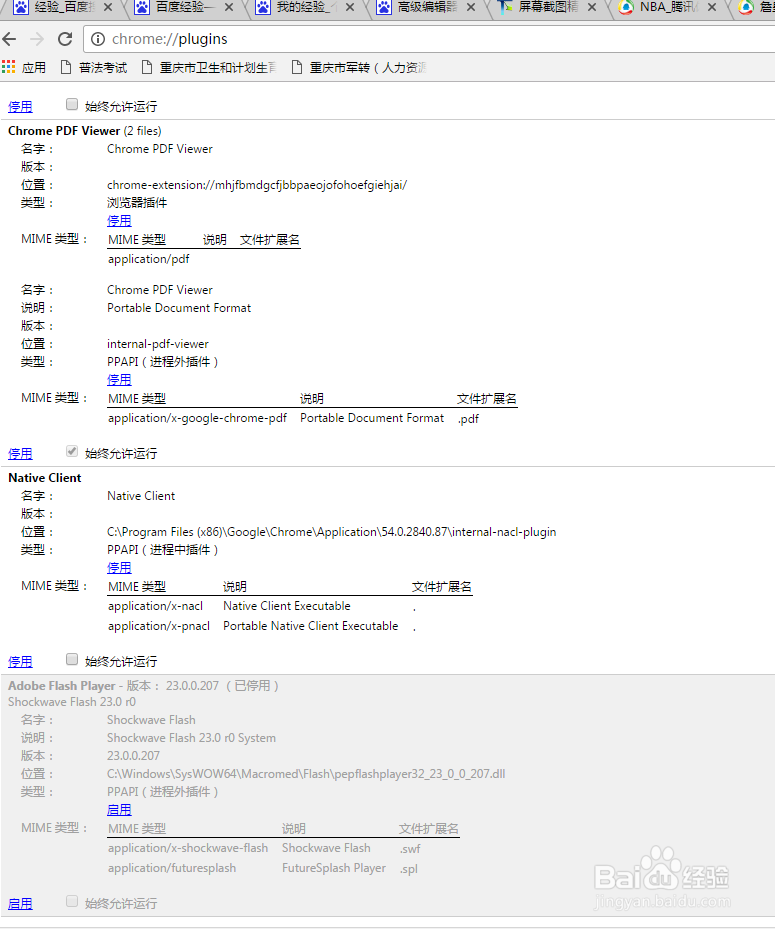Click the application/x-google-chrome-pdf entry

(197, 418)
